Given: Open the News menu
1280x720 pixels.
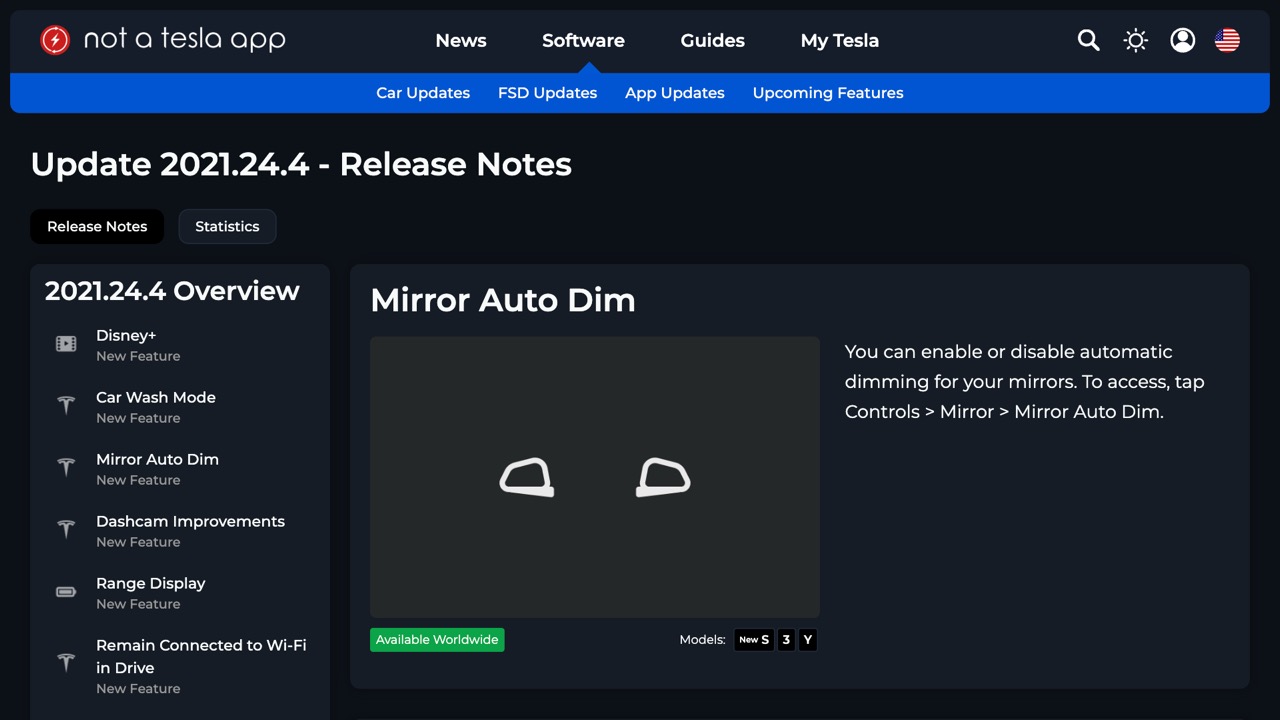Looking at the screenshot, I should pos(461,41).
